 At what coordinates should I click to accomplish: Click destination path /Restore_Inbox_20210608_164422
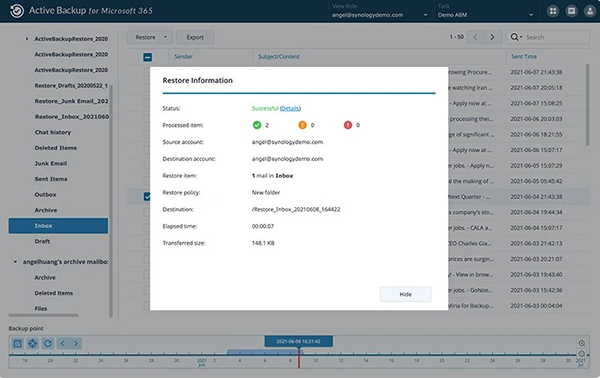pos(296,209)
